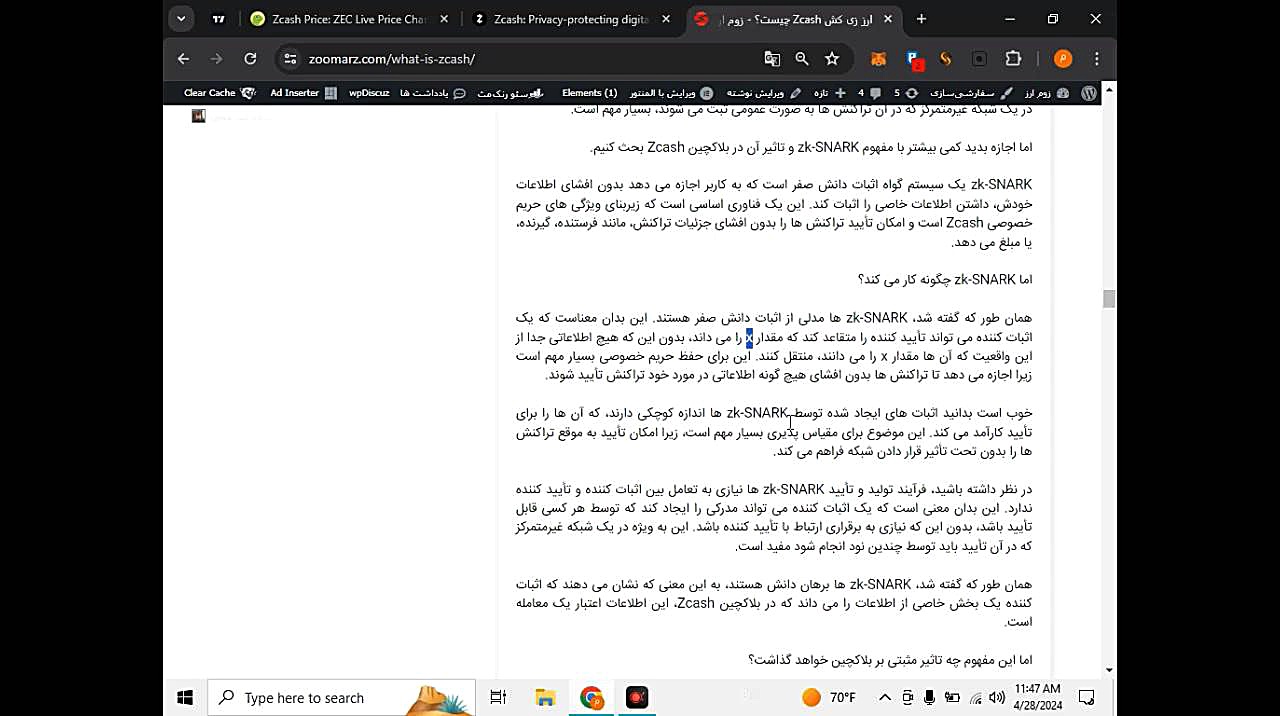This screenshot has height=716, width=1280.
Task: Open سفارشی‌سازی customizer in admin bar
Action: [x=972, y=93]
